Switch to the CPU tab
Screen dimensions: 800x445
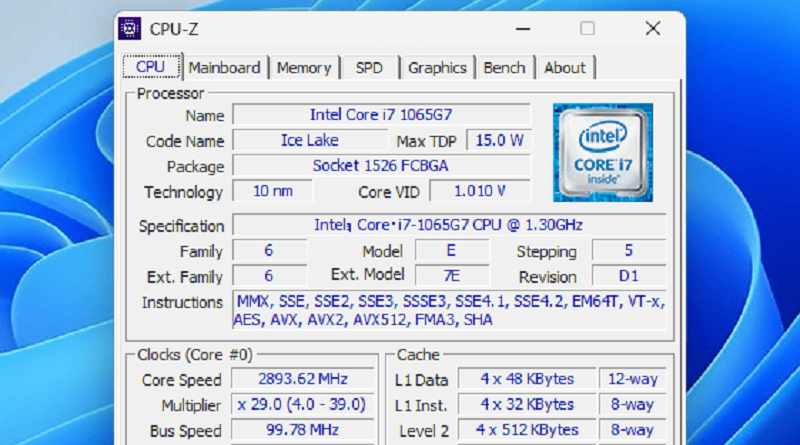[x=151, y=67]
